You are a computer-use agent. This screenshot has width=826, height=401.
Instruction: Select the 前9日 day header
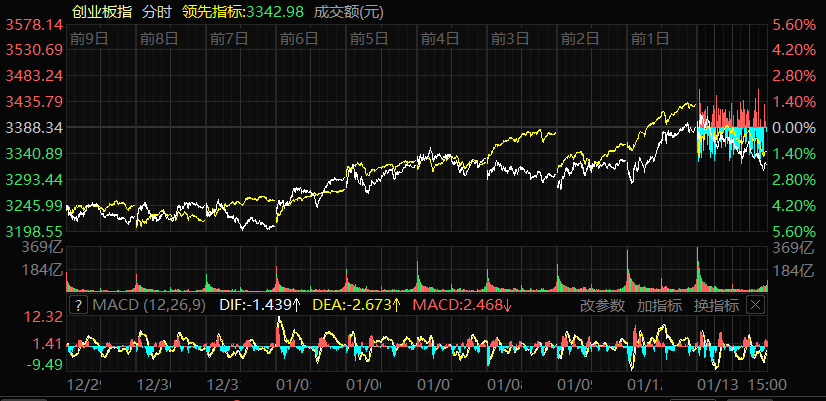coord(90,39)
